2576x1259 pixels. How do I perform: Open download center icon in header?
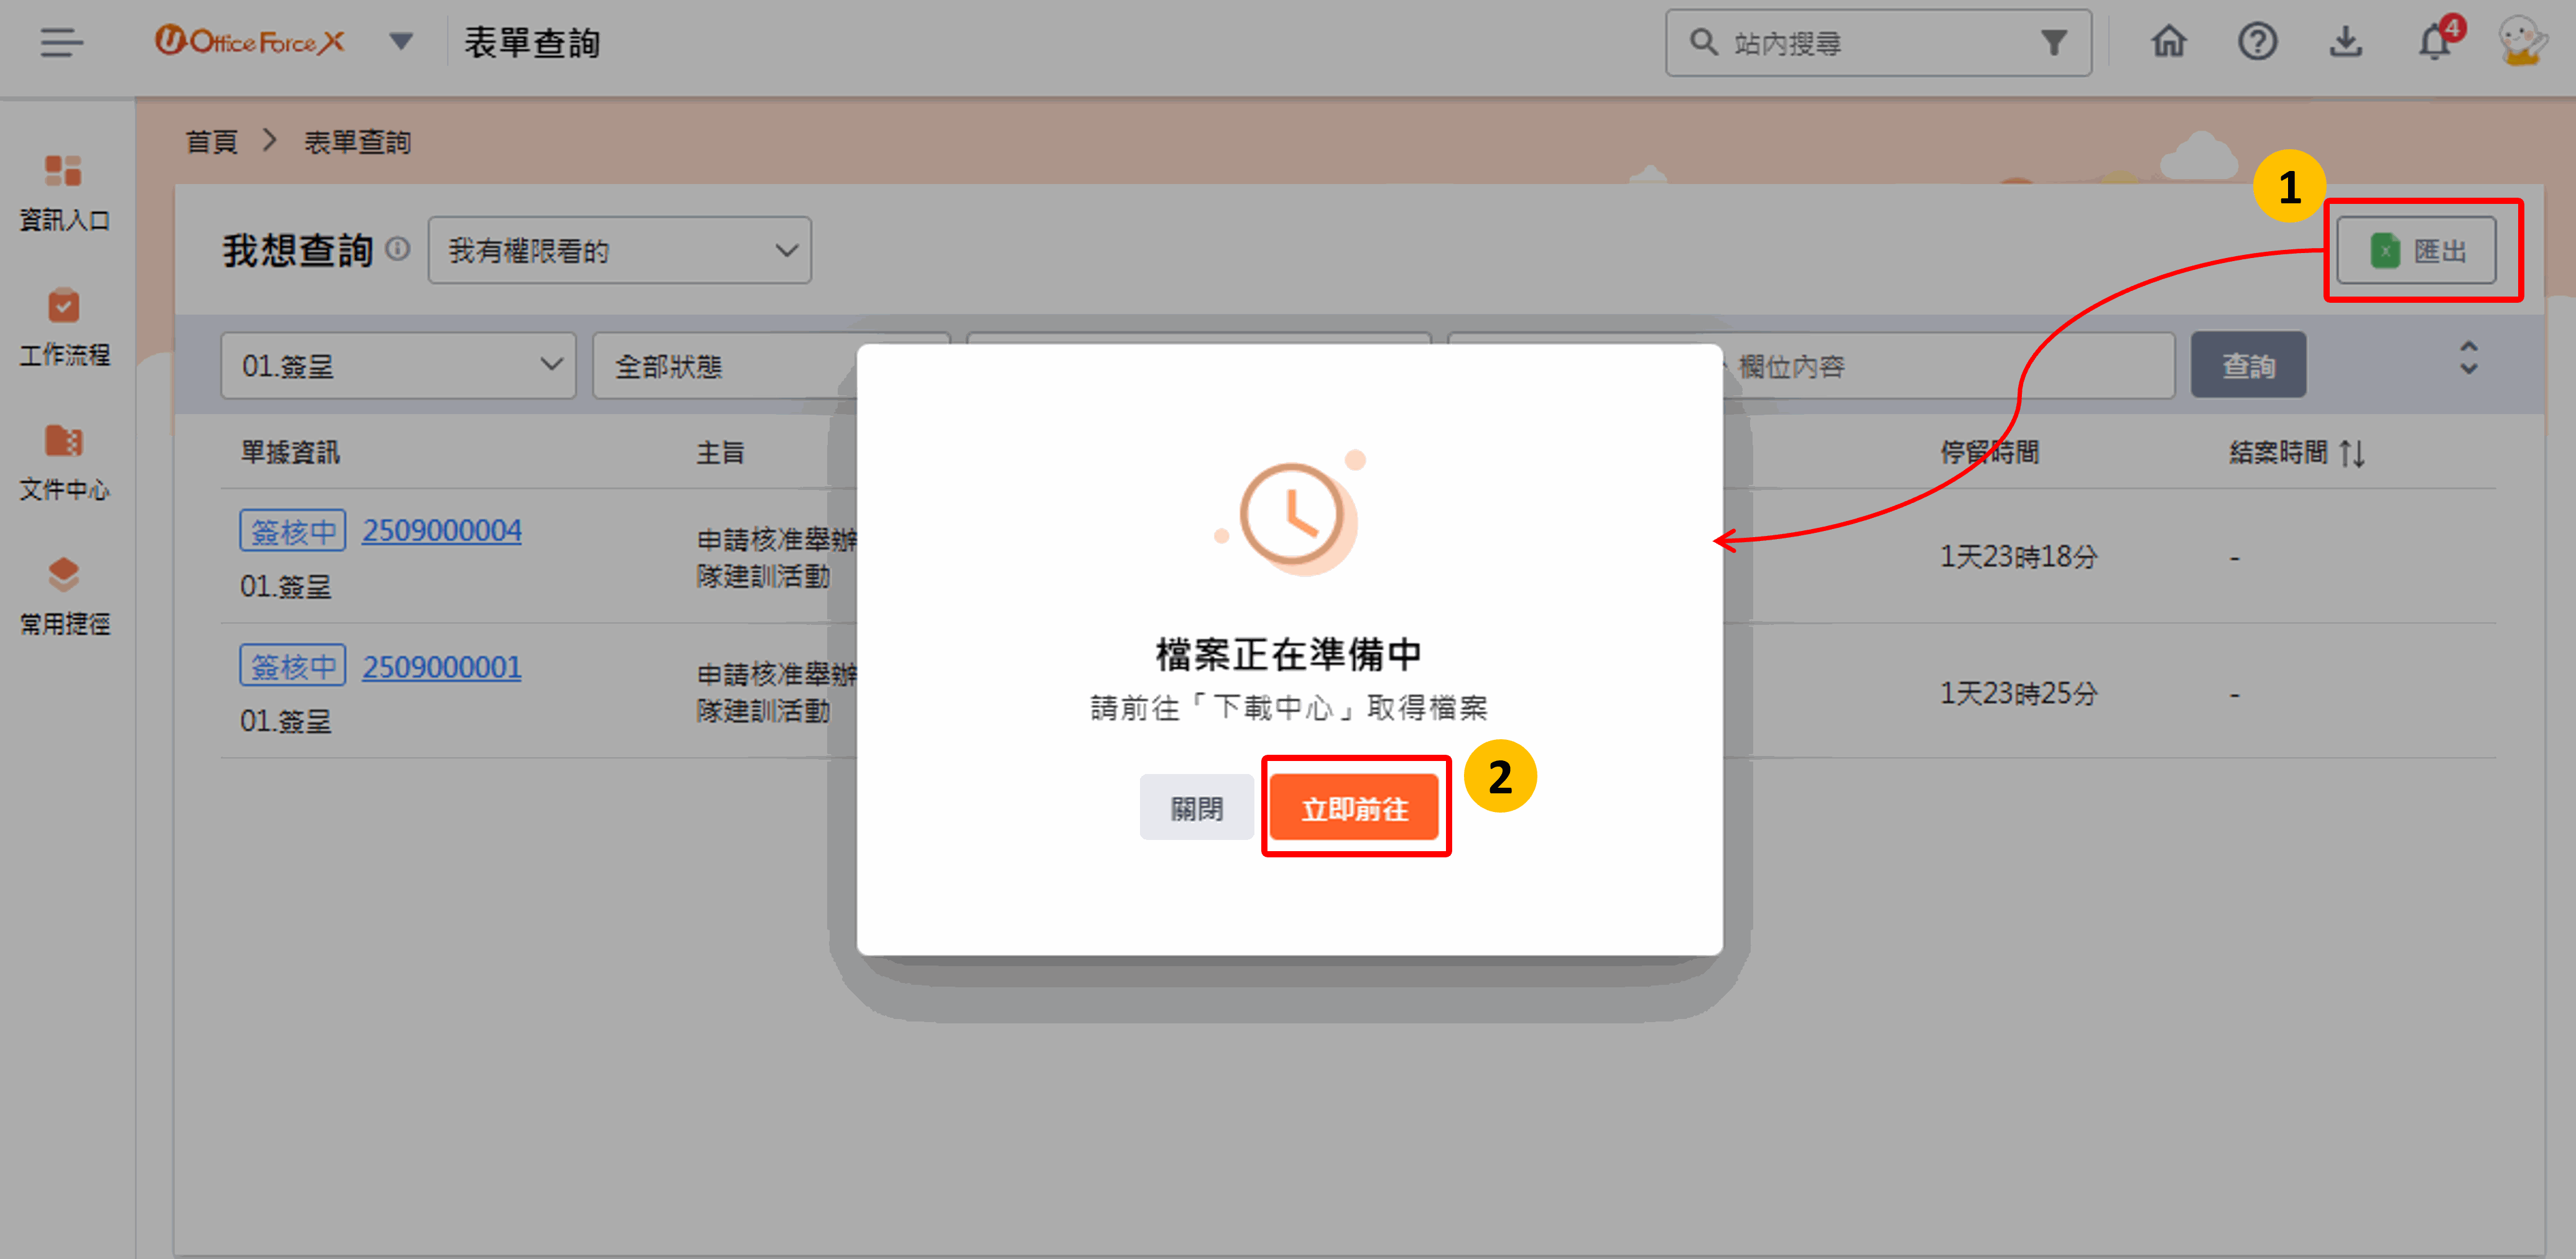(2345, 43)
